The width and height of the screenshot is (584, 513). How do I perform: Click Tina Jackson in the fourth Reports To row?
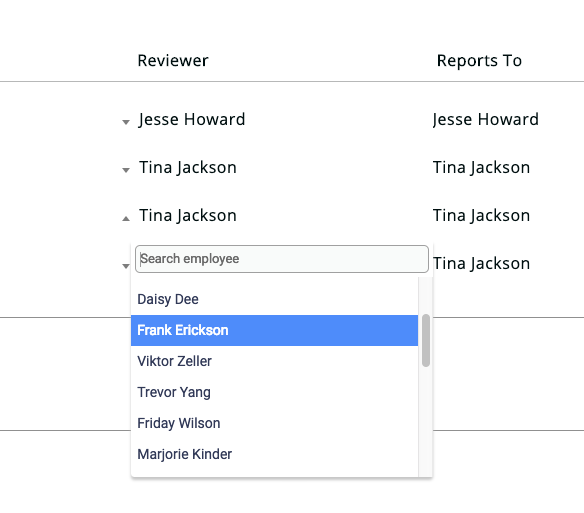(481, 263)
